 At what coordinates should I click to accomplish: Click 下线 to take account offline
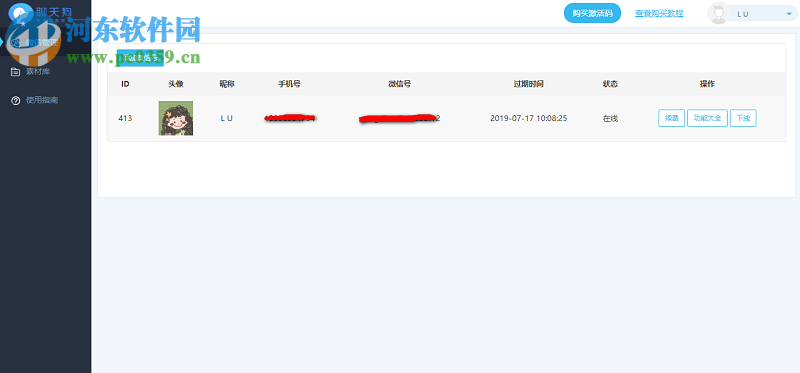(x=743, y=118)
